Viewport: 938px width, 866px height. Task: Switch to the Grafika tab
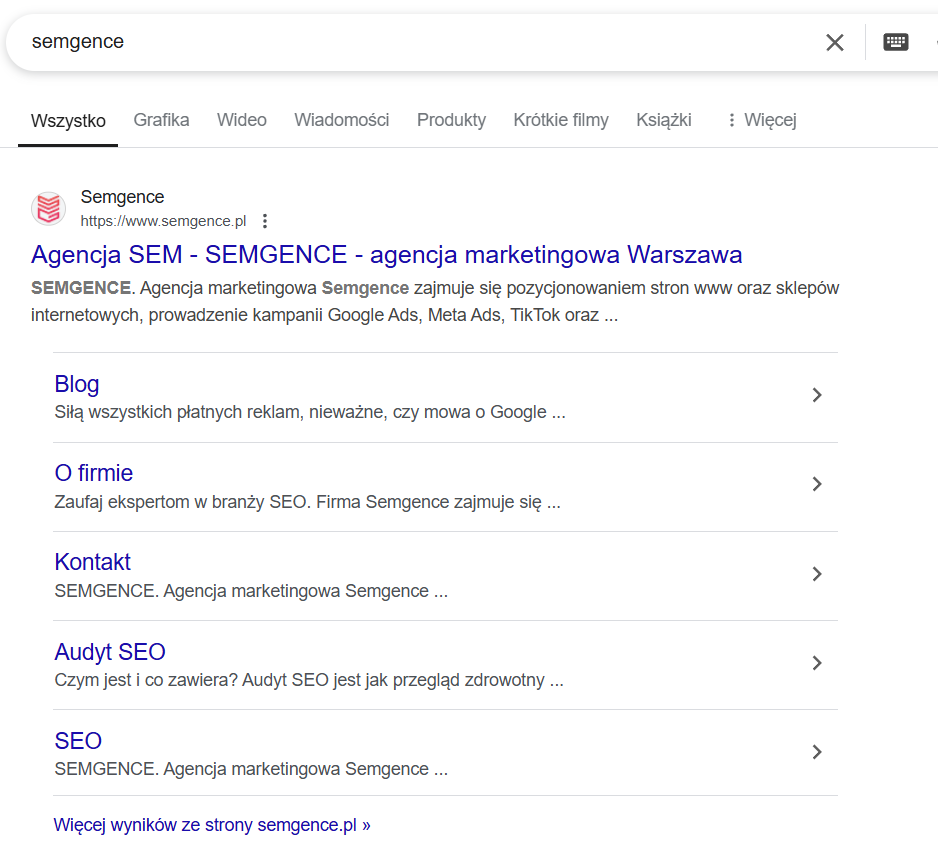coord(161,120)
